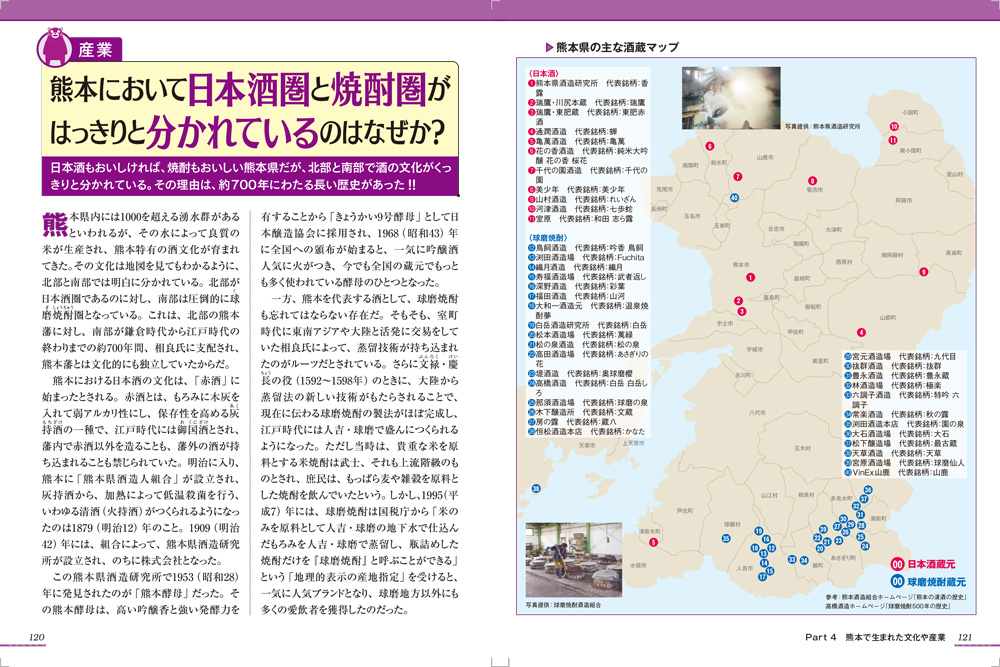Select blue map marker 39 on the map

[x=823, y=529]
